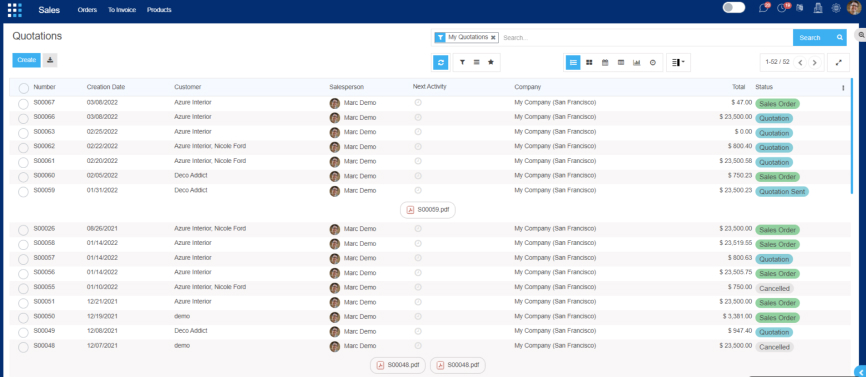Open the S00059.pdf attachment
This screenshot has width=866, height=377.
pyautogui.click(x=428, y=210)
